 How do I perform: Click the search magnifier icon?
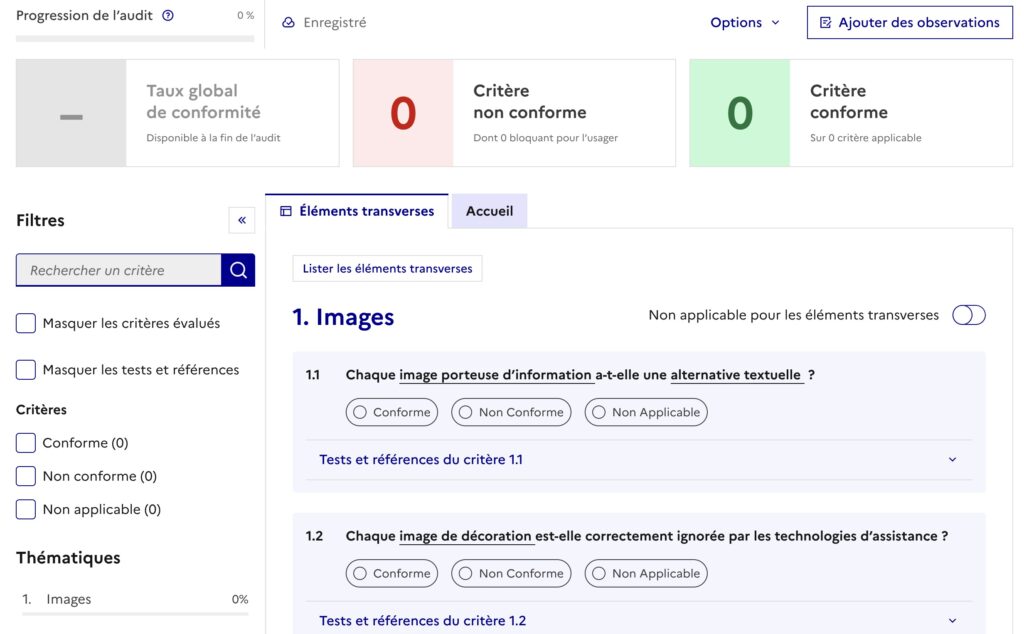[238, 270]
